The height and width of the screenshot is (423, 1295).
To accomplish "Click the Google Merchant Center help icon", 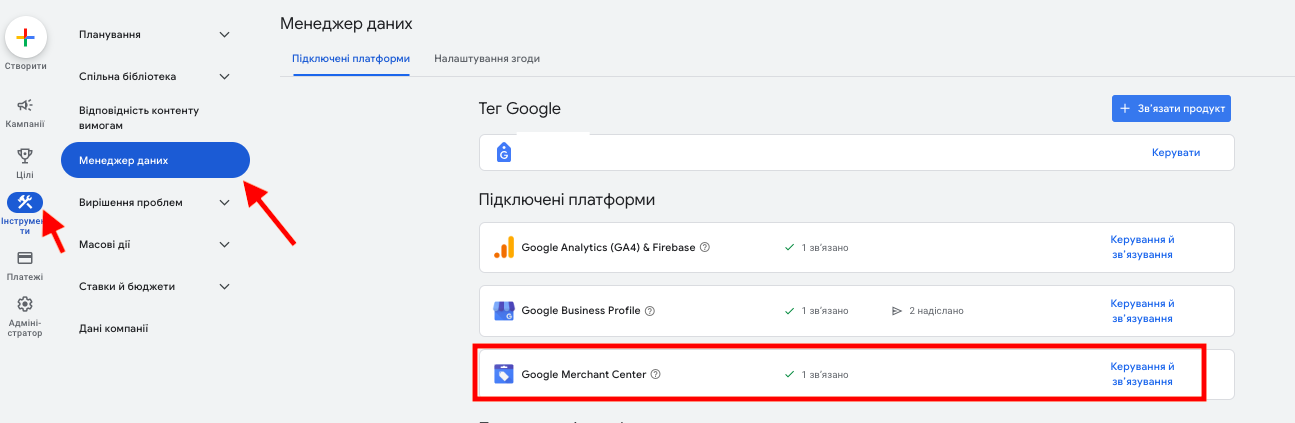I will 656,375.
